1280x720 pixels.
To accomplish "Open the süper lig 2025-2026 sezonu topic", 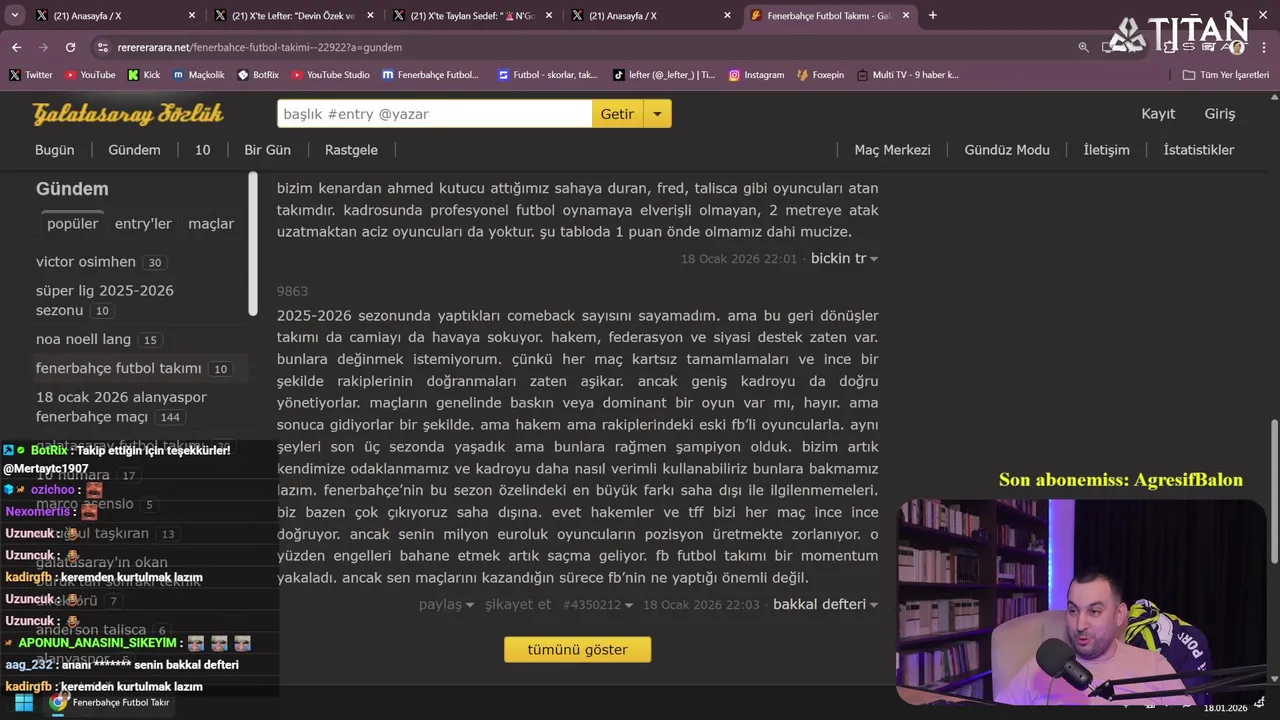I will (105, 300).
